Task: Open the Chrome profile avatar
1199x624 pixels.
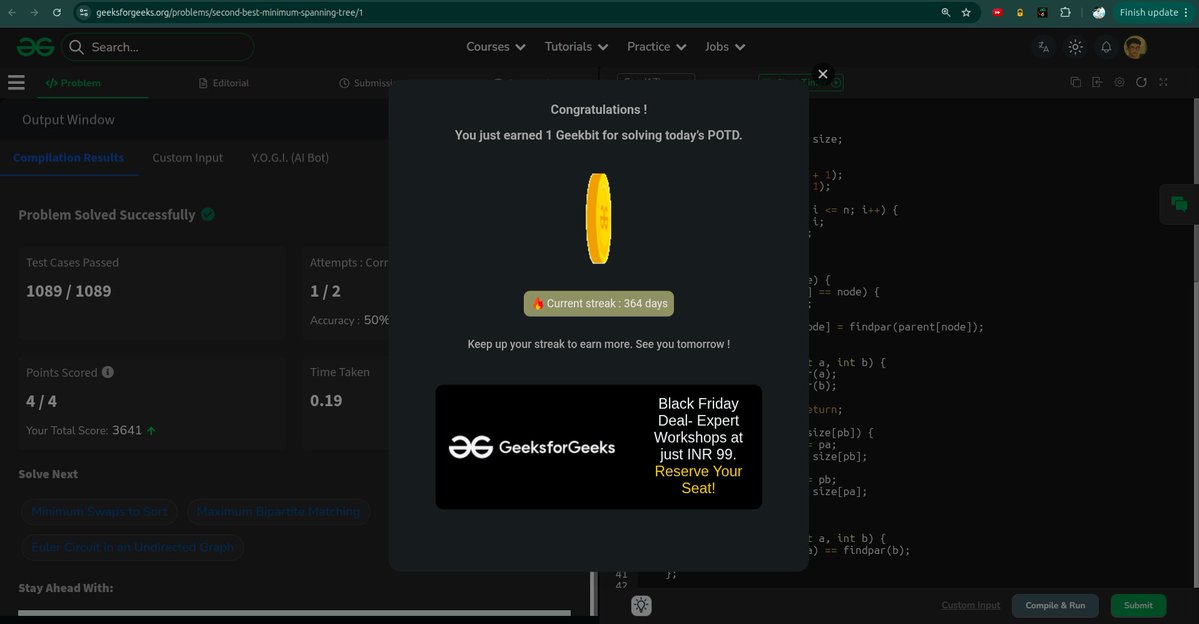Action: click(x=1099, y=12)
